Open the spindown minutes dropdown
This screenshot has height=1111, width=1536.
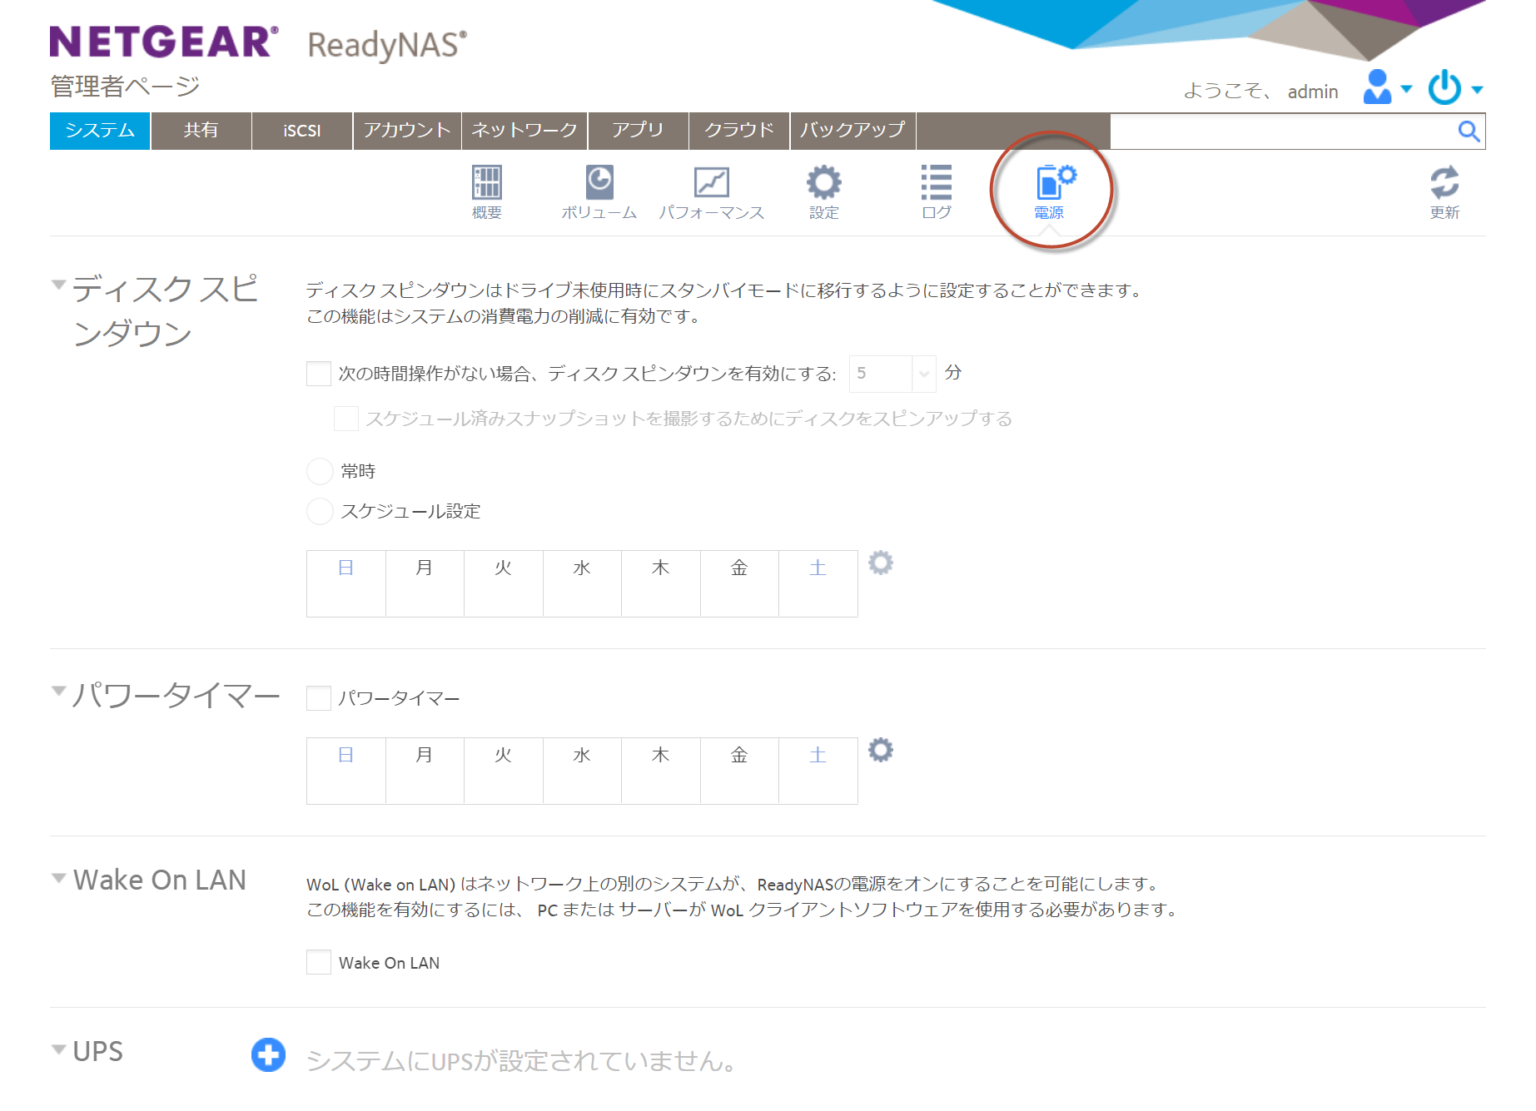922,373
